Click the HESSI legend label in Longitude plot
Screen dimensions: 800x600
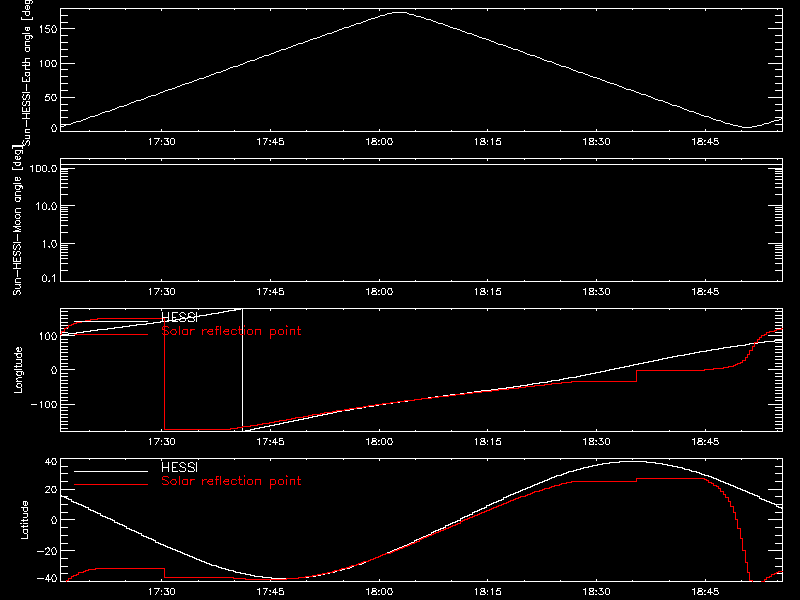coord(179,317)
